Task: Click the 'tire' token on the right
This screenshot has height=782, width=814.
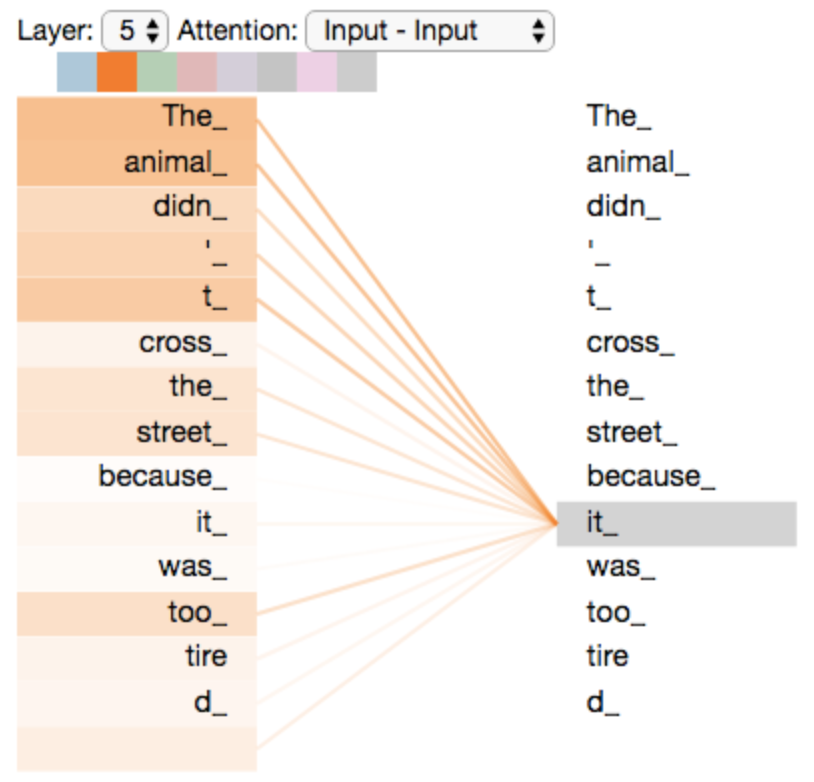Action: tap(607, 656)
